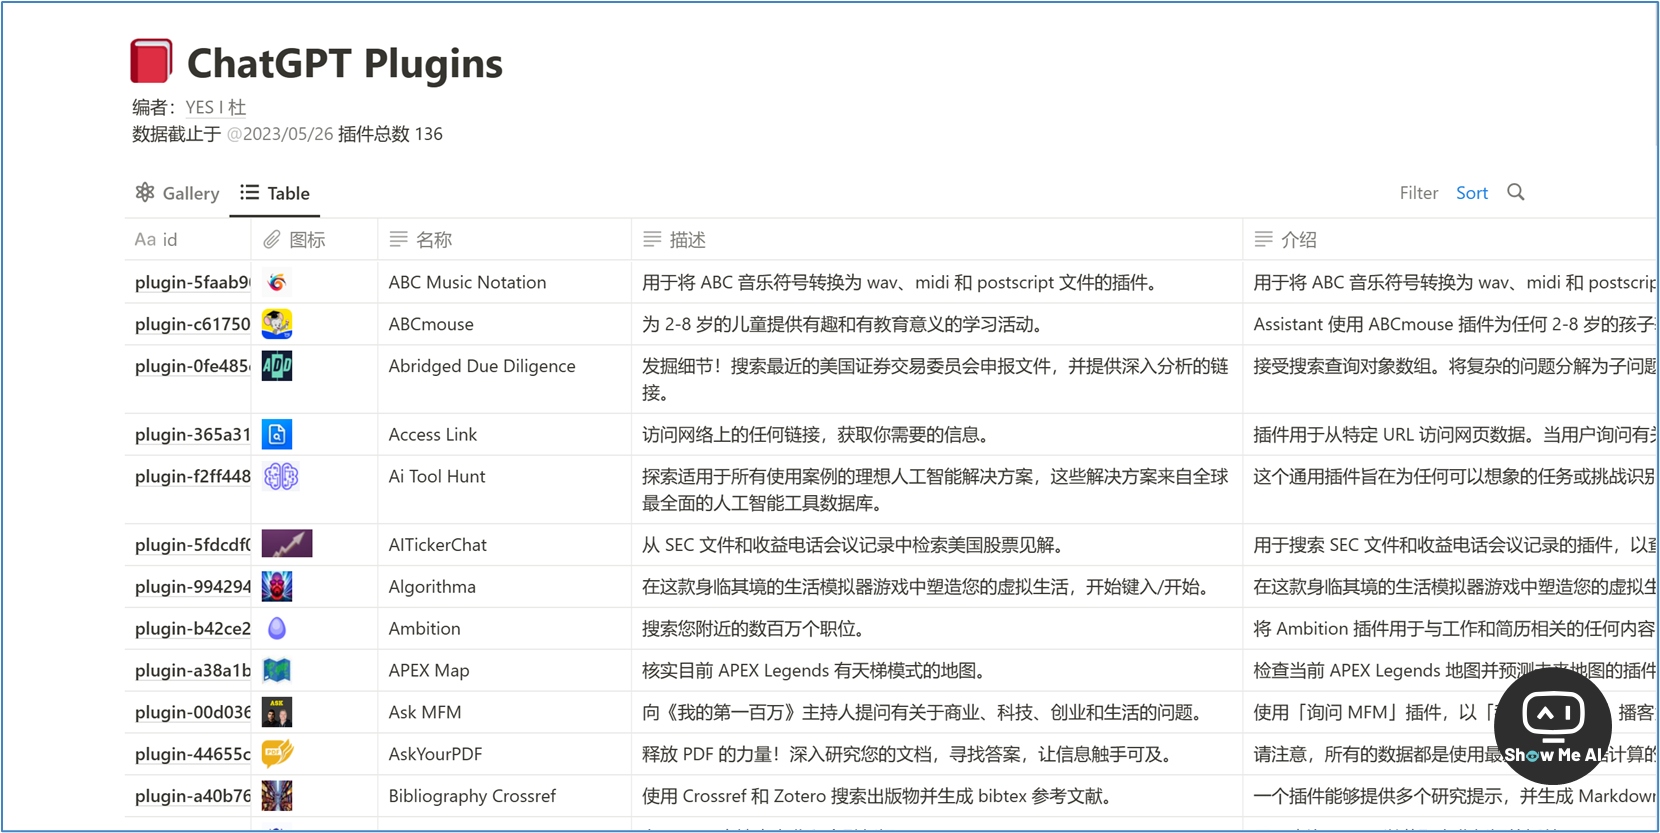
Task: Click the AITickerChat chart thumbnail
Action: 287,544
